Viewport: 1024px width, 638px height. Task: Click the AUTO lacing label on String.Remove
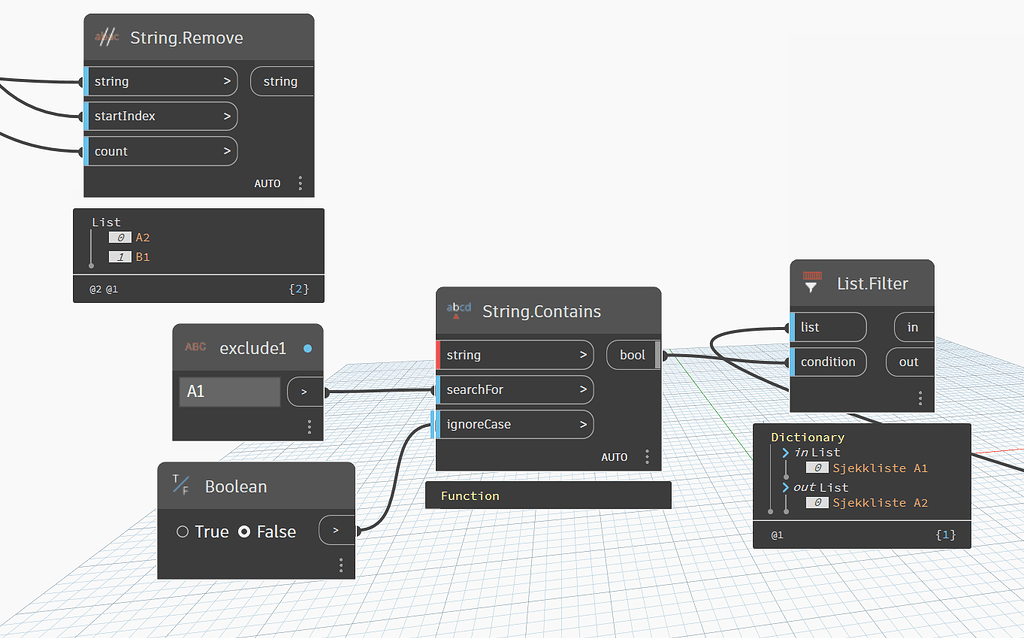[267, 183]
